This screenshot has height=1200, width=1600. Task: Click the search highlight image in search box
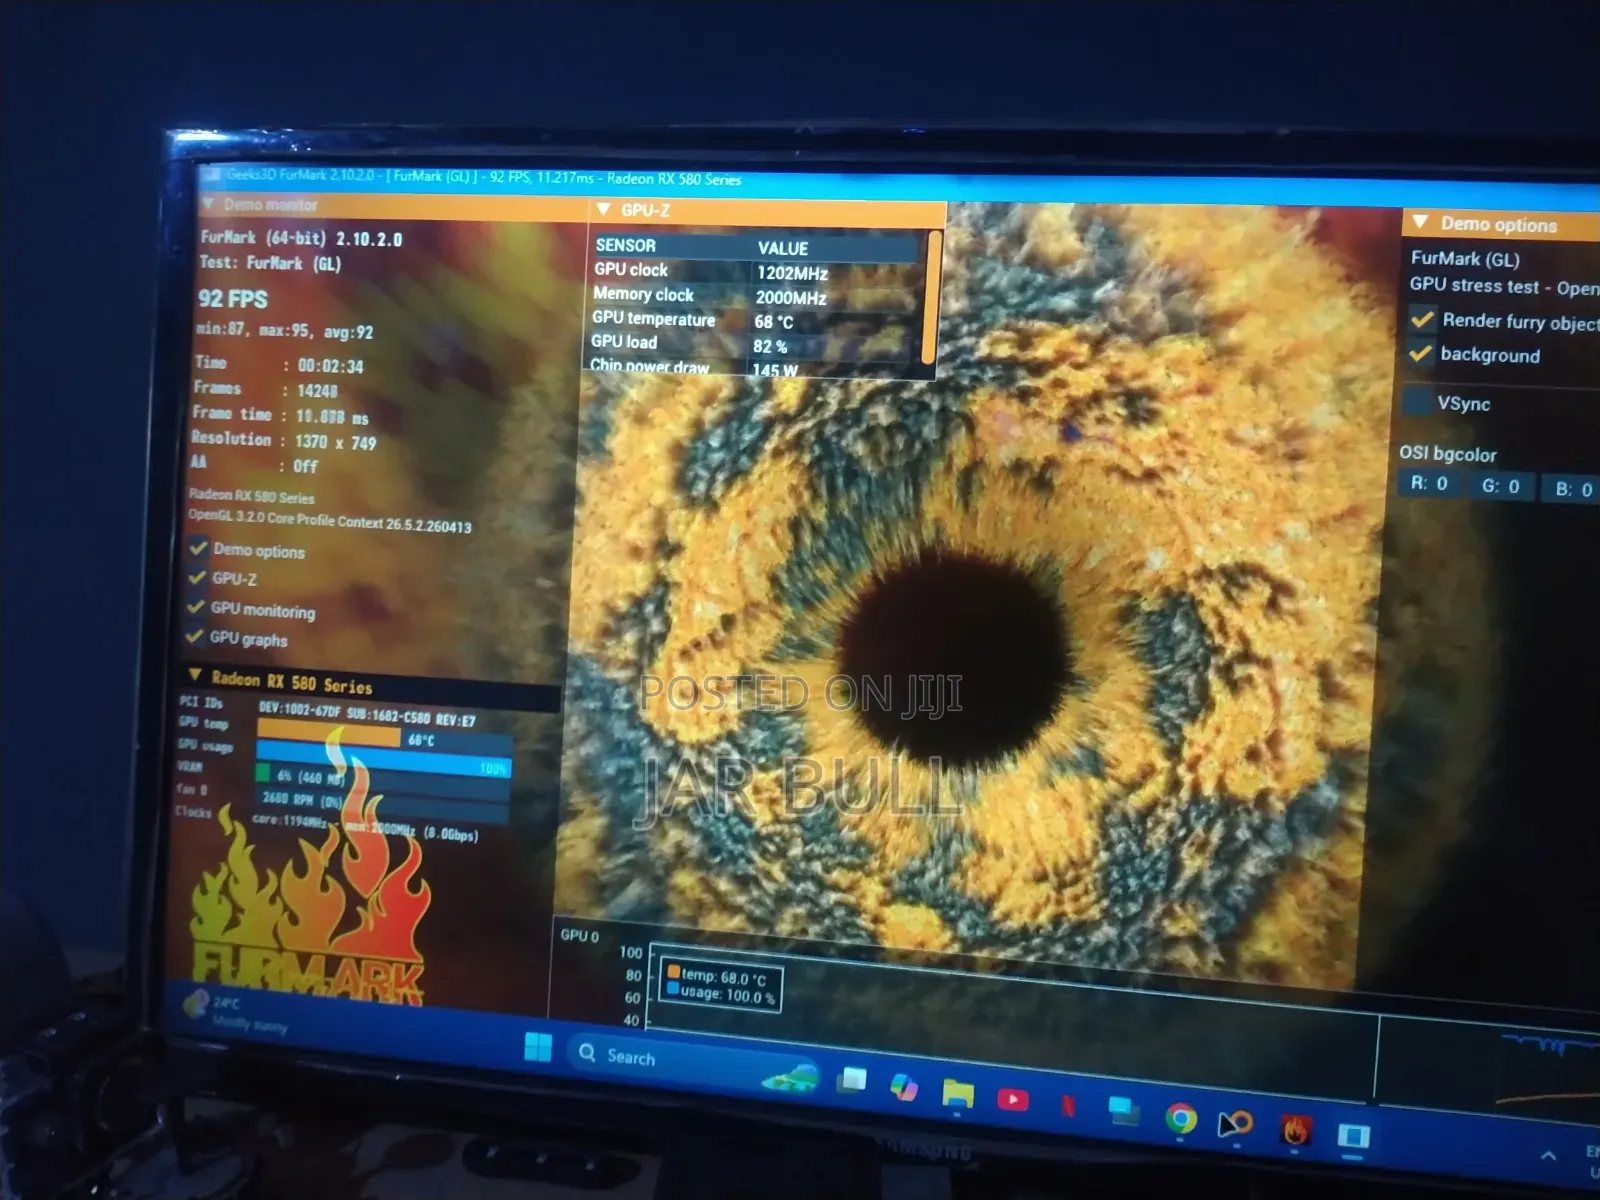coord(790,1077)
